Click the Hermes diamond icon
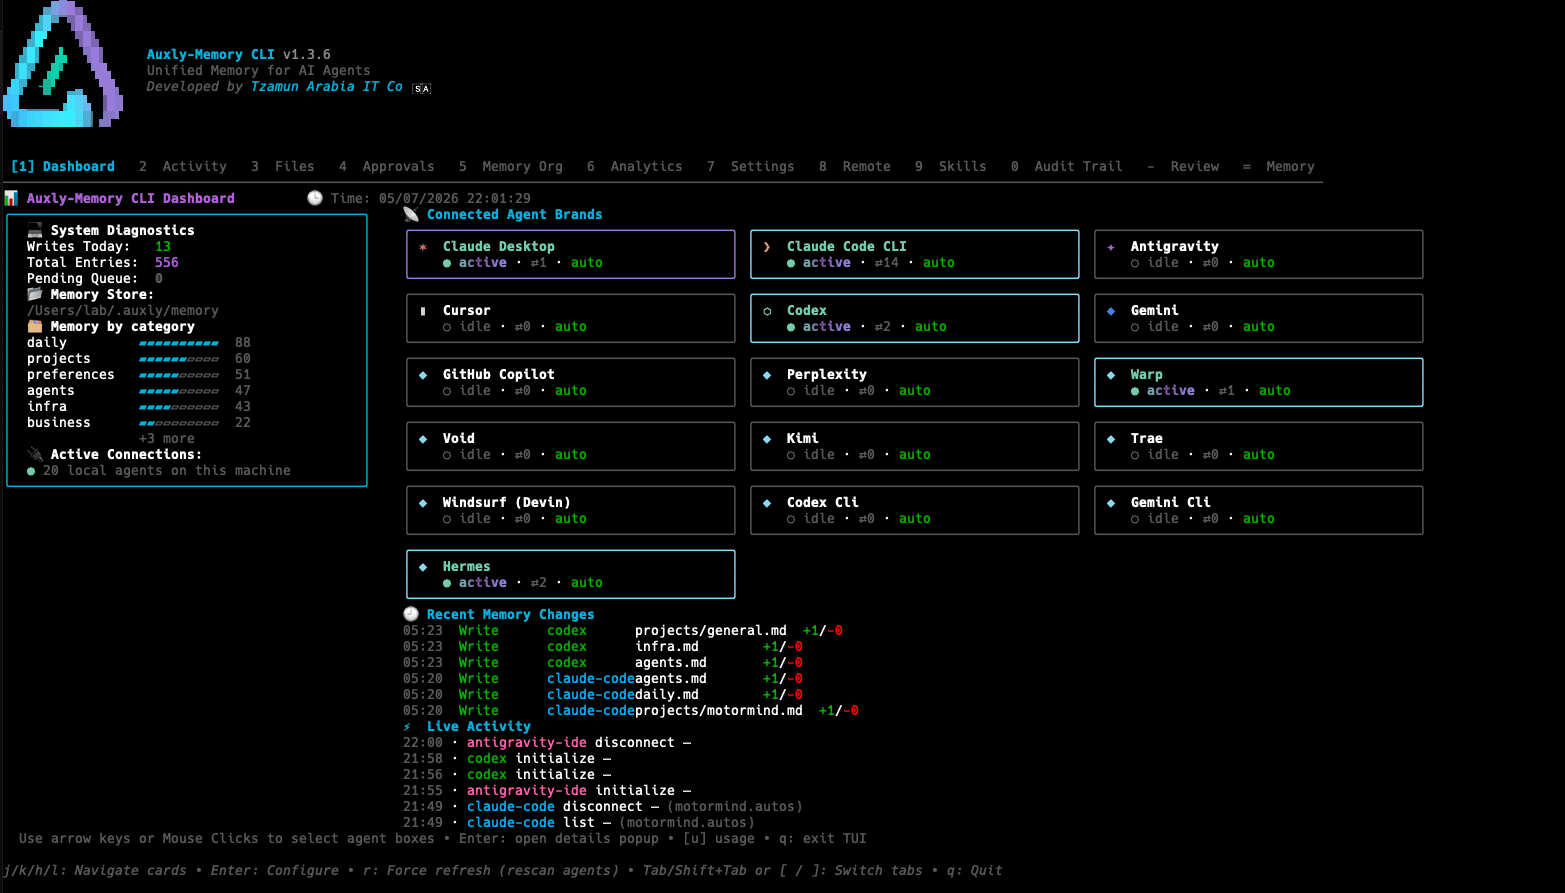This screenshot has height=893, width=1565. (423, 567)
